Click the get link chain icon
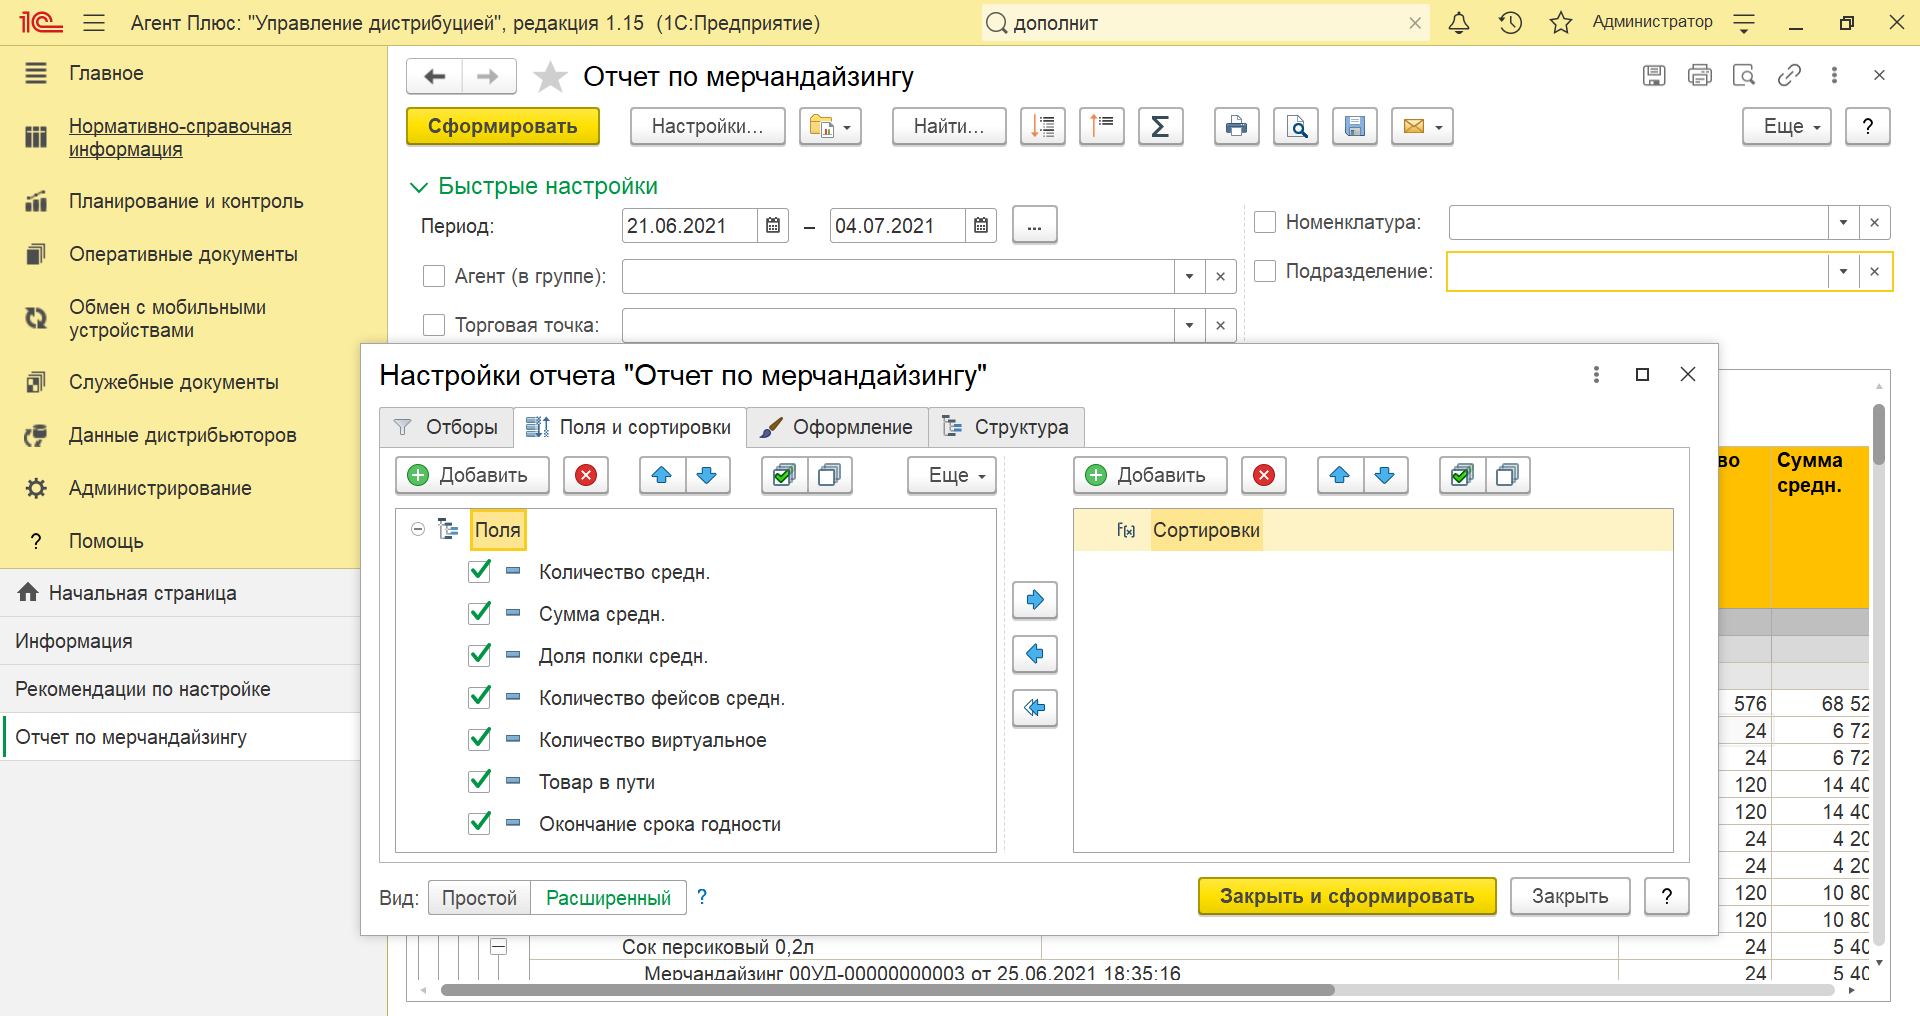Viewport: 1920px width, 1016px height. pyautogui.click(x=1789, y=75)
